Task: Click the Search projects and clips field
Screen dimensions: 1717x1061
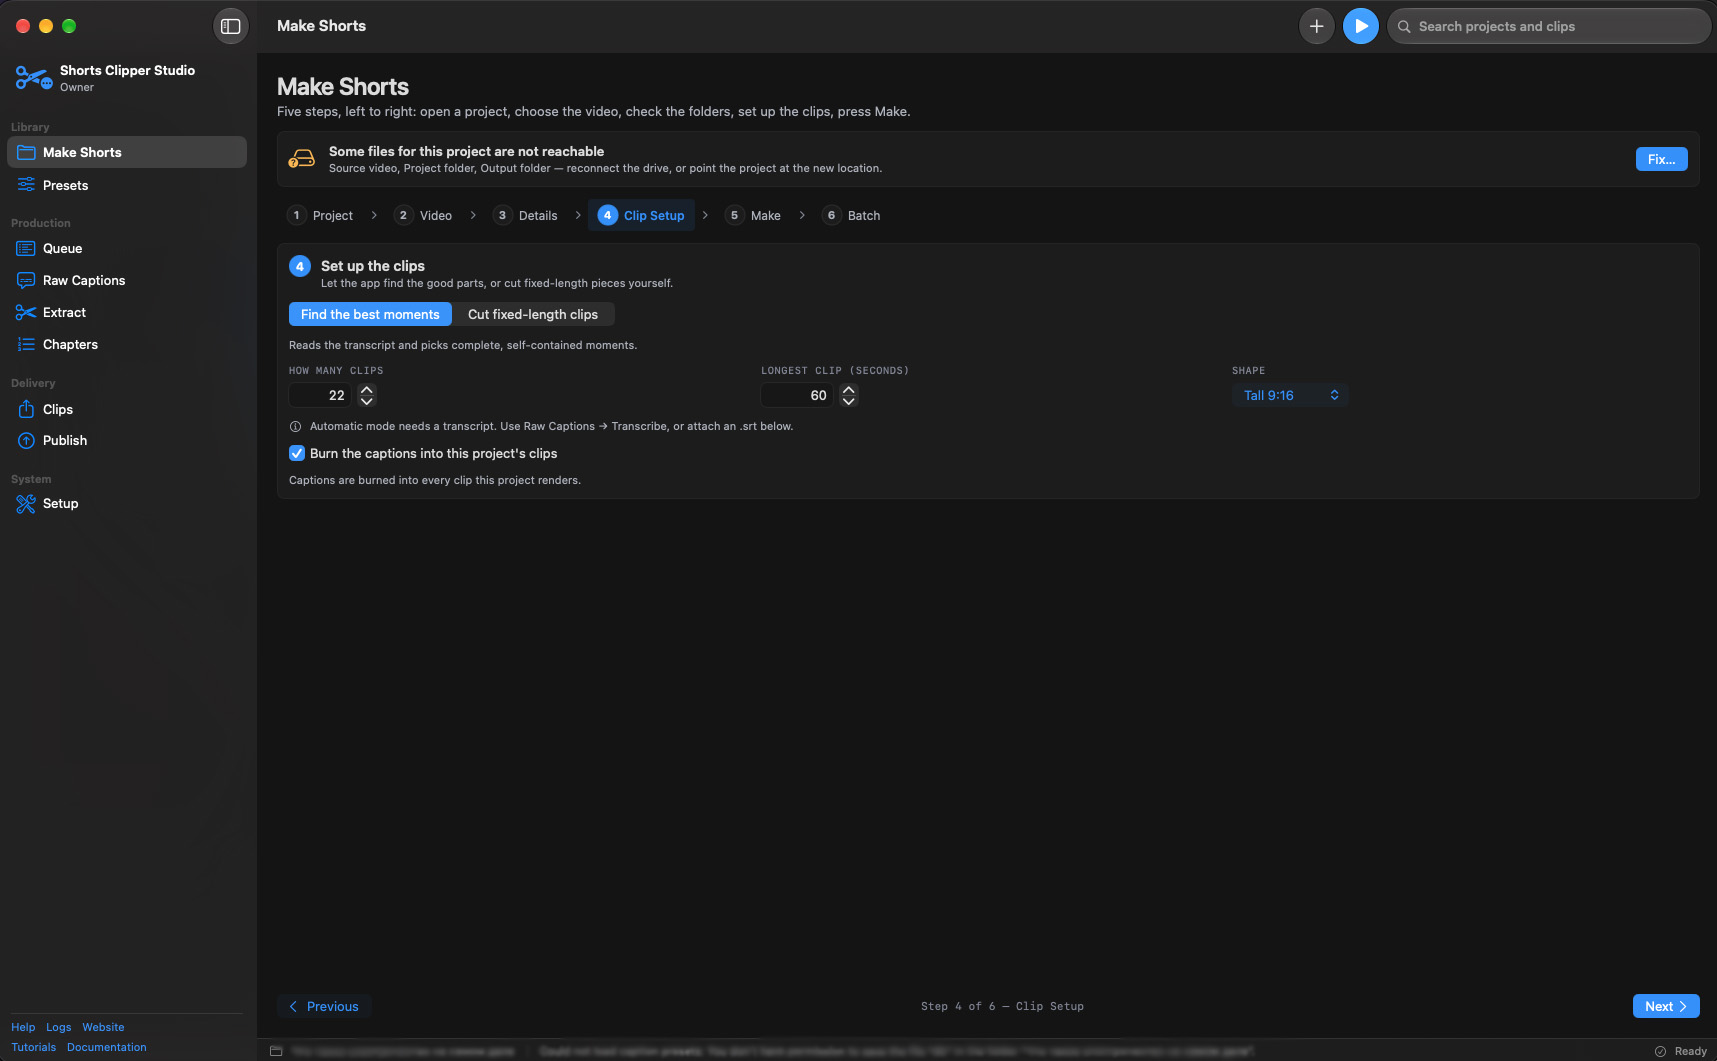Action: [1549, 26]
